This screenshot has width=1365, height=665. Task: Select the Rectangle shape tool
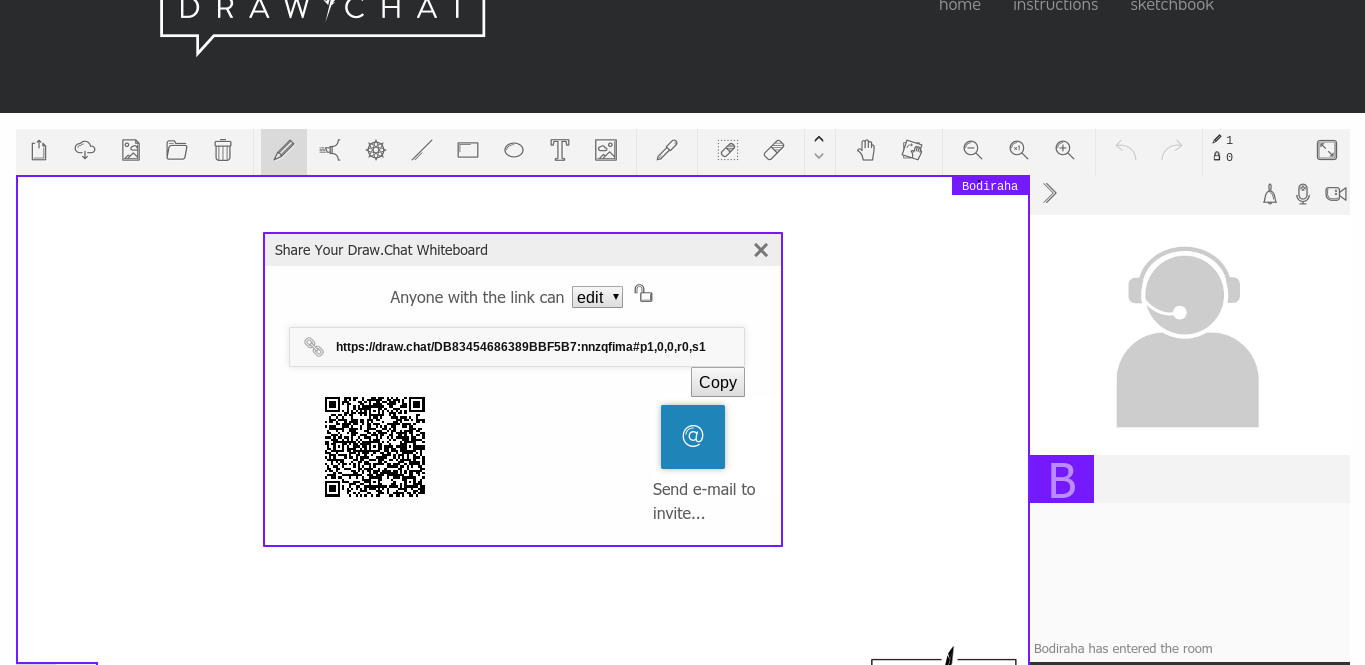[468, 150]
